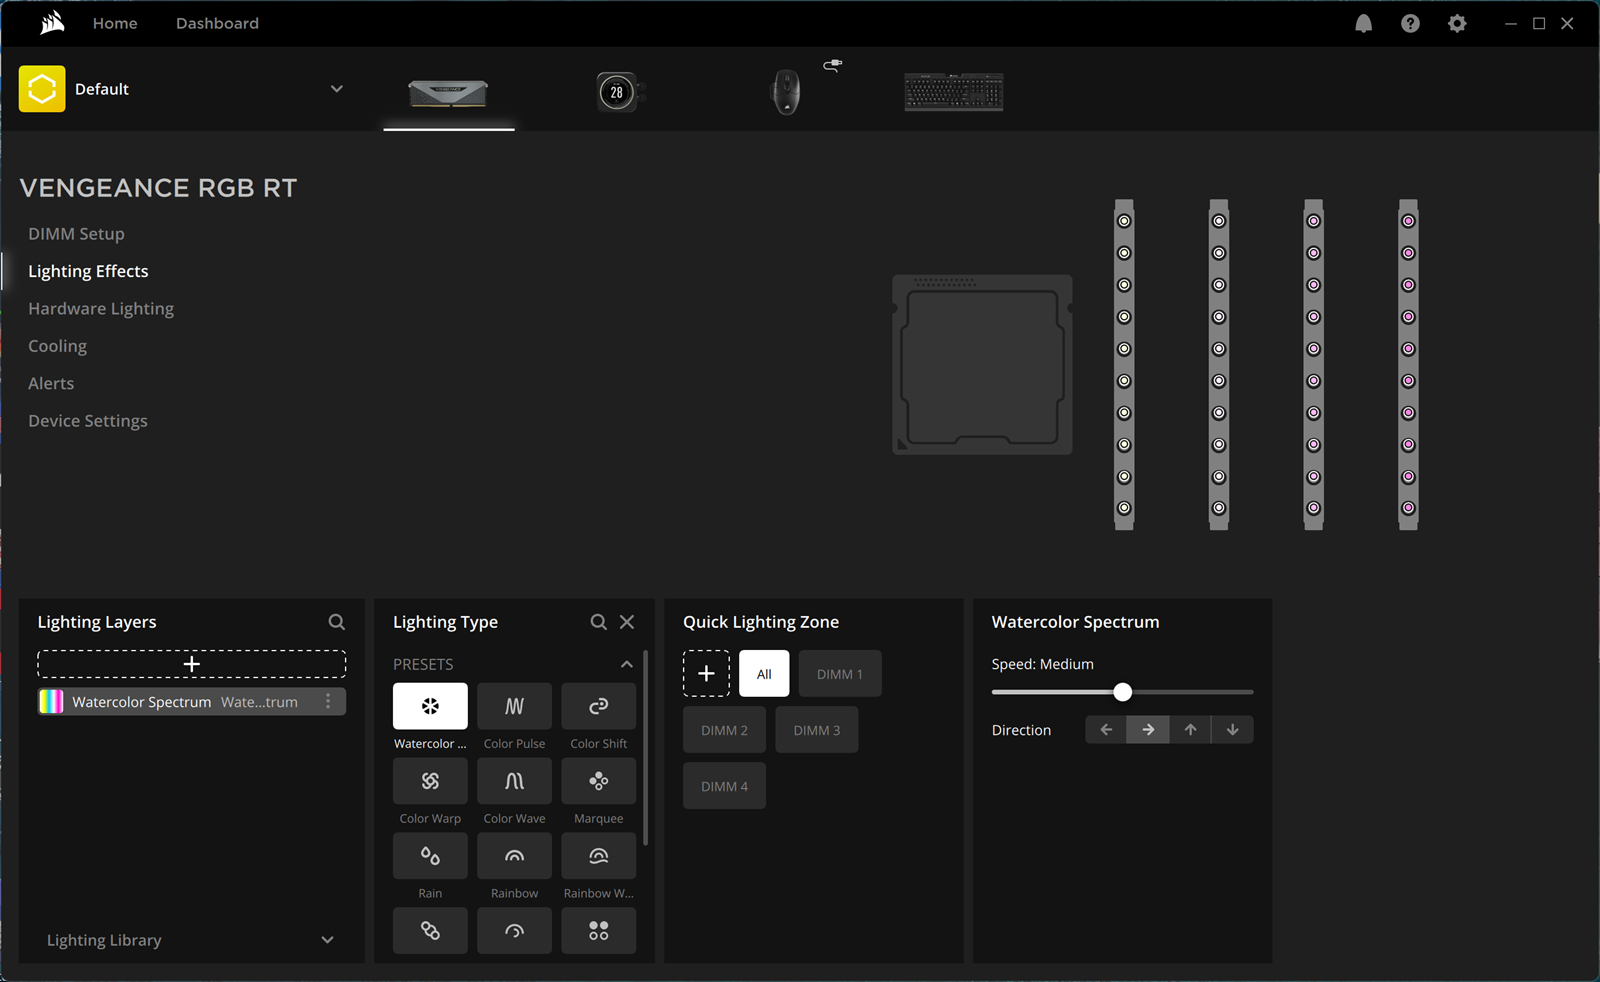Close the Lighting Type panel
Viewport: 1600px width, 982px height.
pos(627,622)
